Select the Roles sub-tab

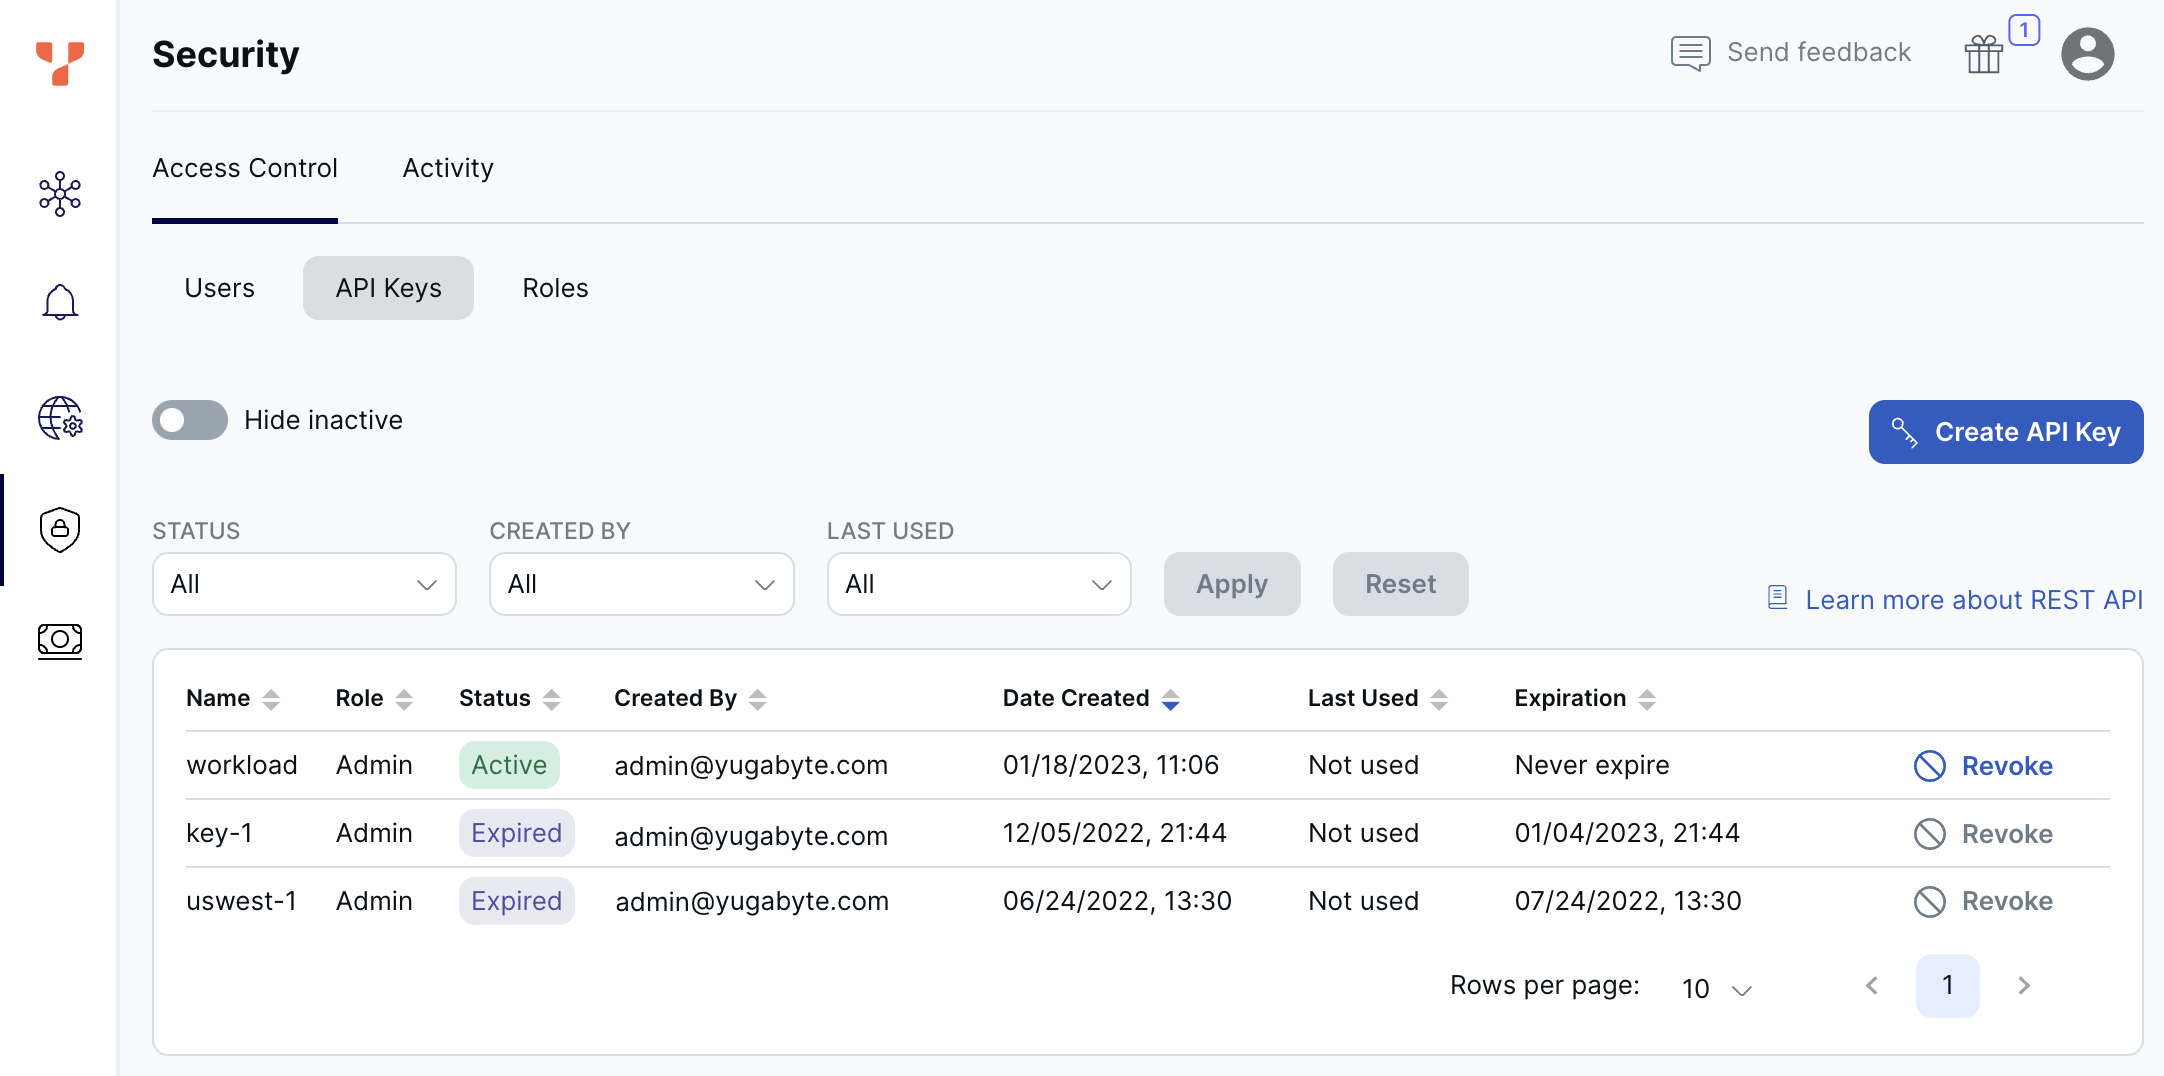pyautogui.click(x=555, y=288)
